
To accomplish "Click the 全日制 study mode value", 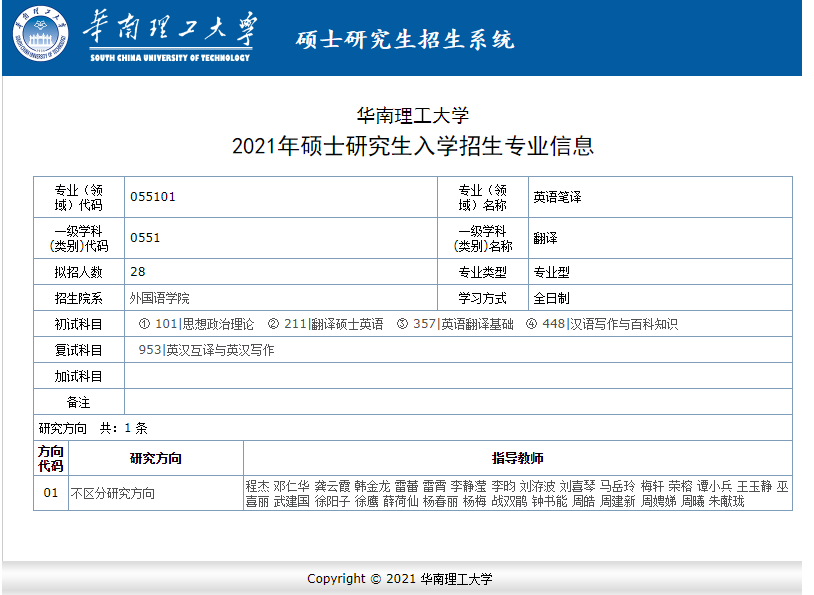I will (x=551, y=298).
